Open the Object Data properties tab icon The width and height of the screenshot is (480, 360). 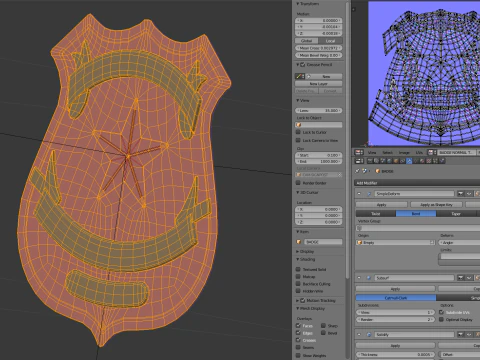(416, 161)
